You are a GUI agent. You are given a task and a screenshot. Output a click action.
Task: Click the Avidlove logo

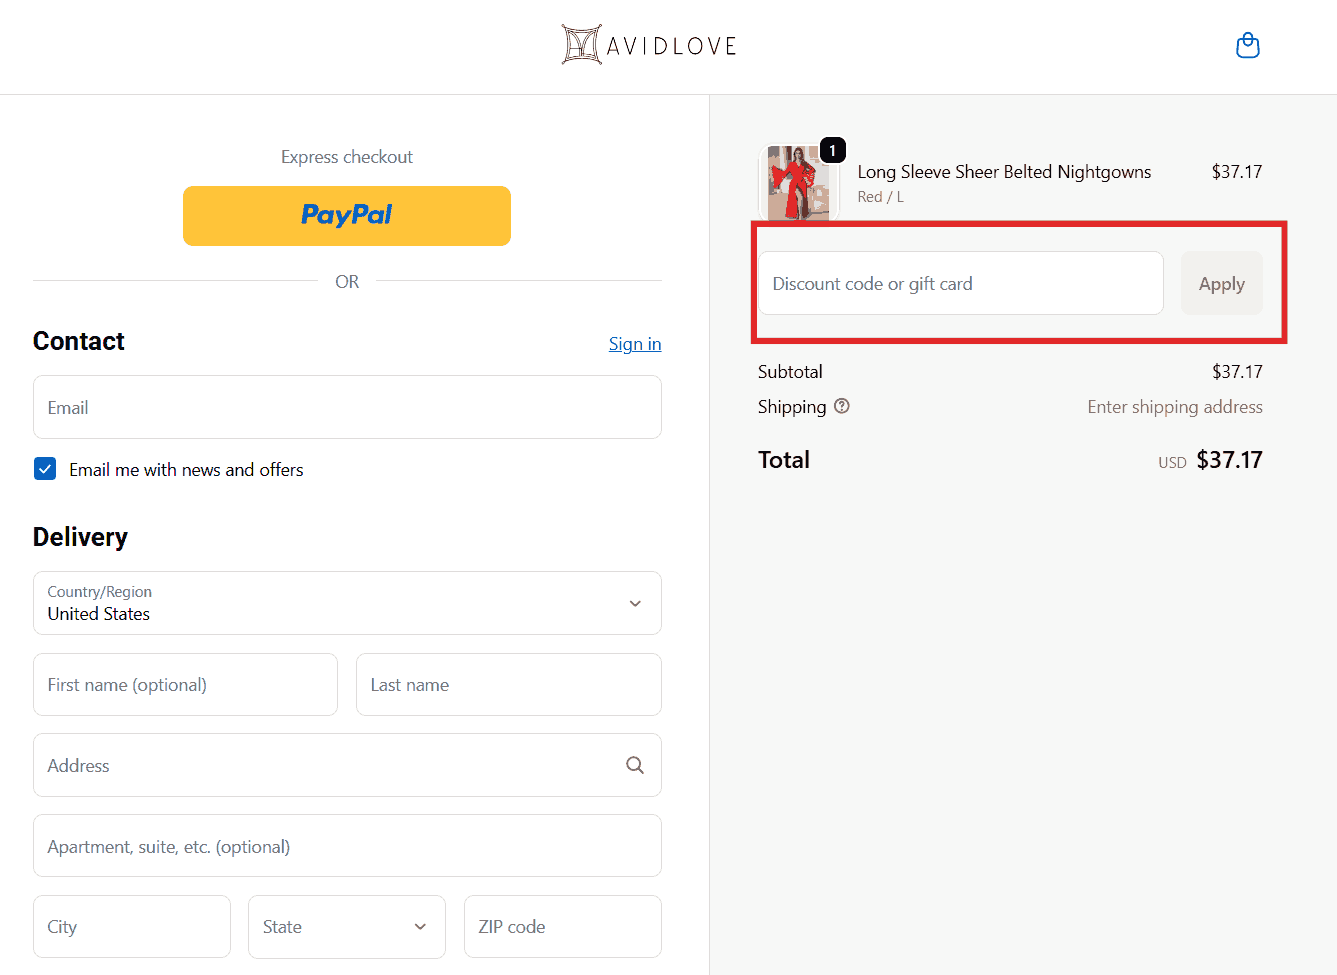[x=649, y=45]
